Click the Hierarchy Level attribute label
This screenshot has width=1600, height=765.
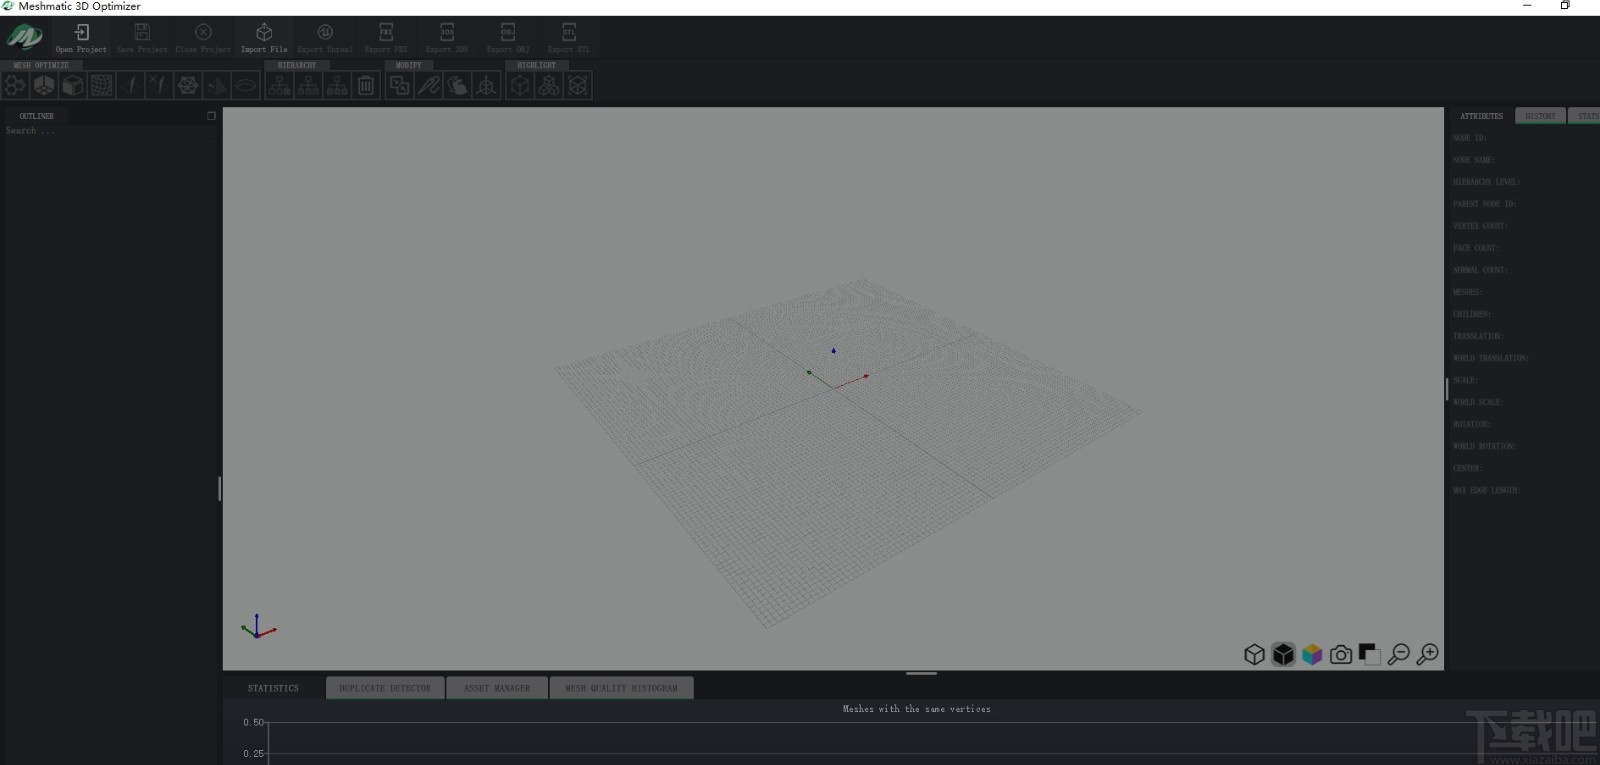1486,182
